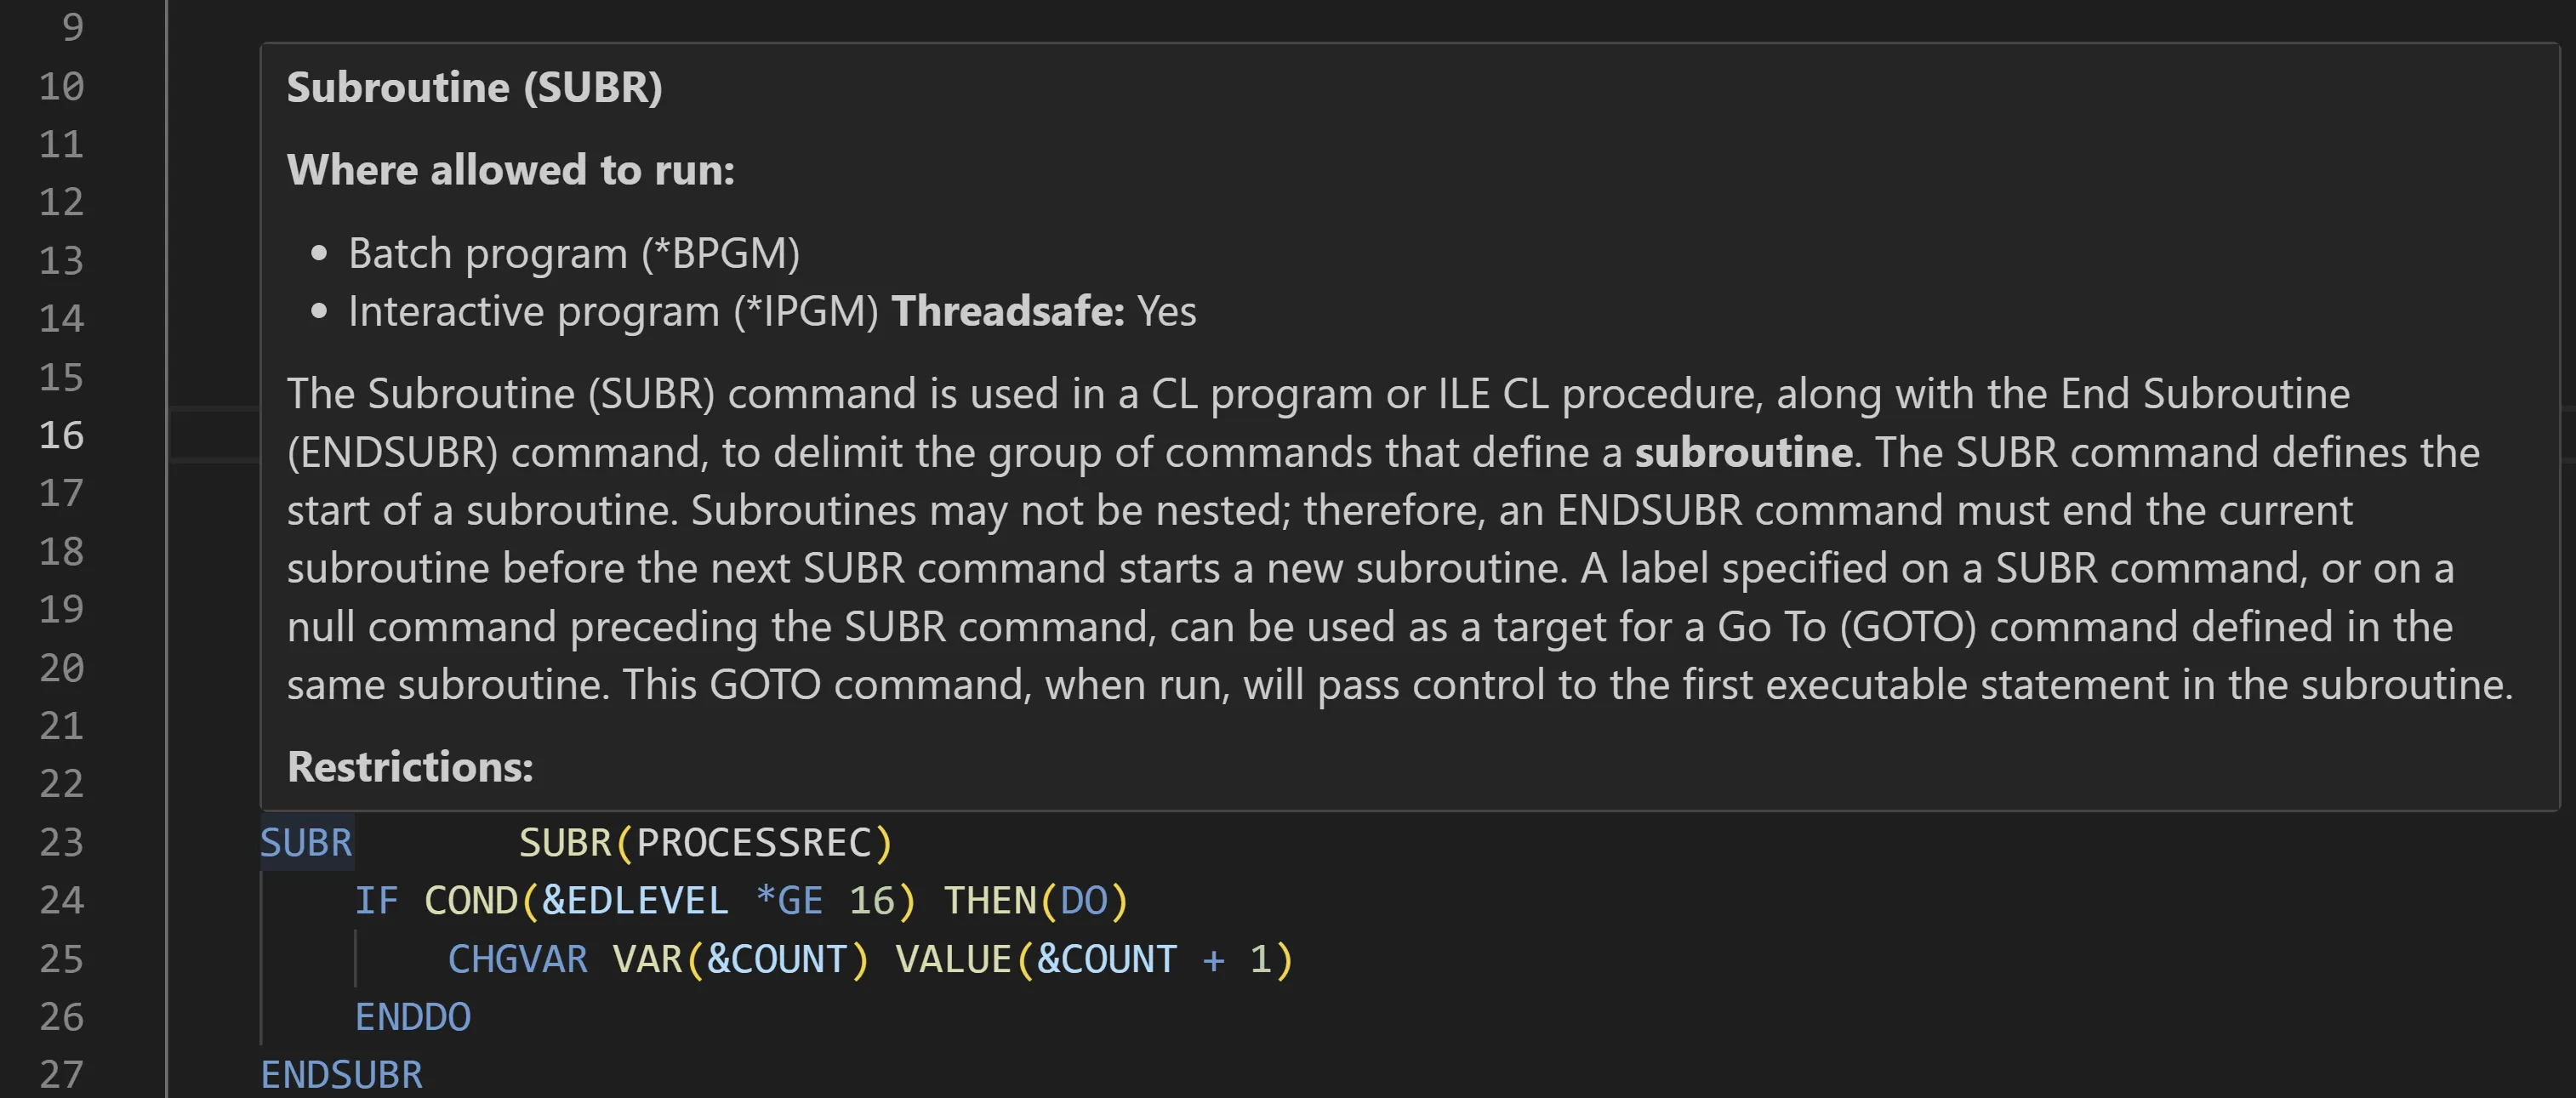
Task: Click the *GE comparison operator
Action: click(789, 901)
